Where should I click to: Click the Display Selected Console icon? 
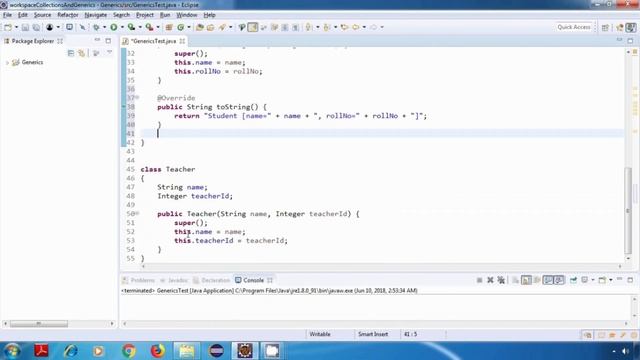(584, 280)
